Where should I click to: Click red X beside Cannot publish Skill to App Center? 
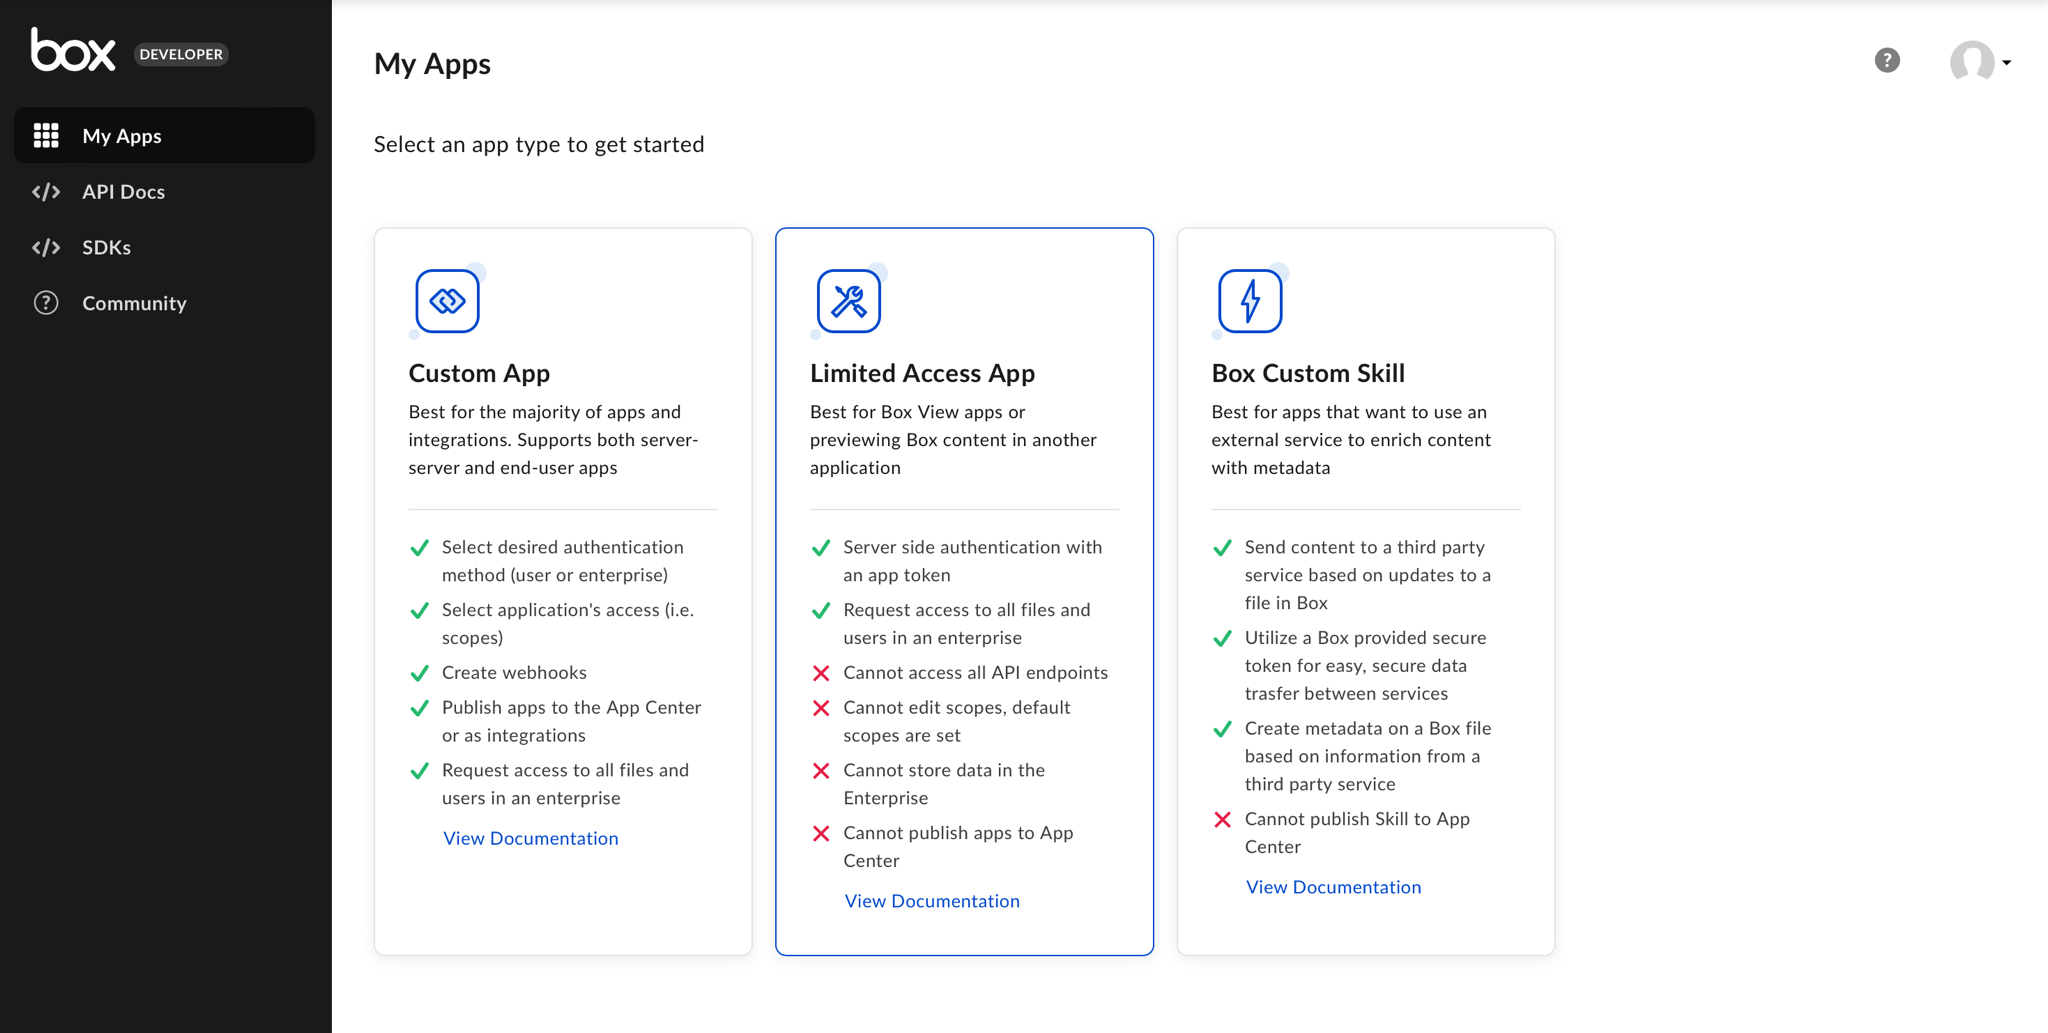[x=1222, y=820]
